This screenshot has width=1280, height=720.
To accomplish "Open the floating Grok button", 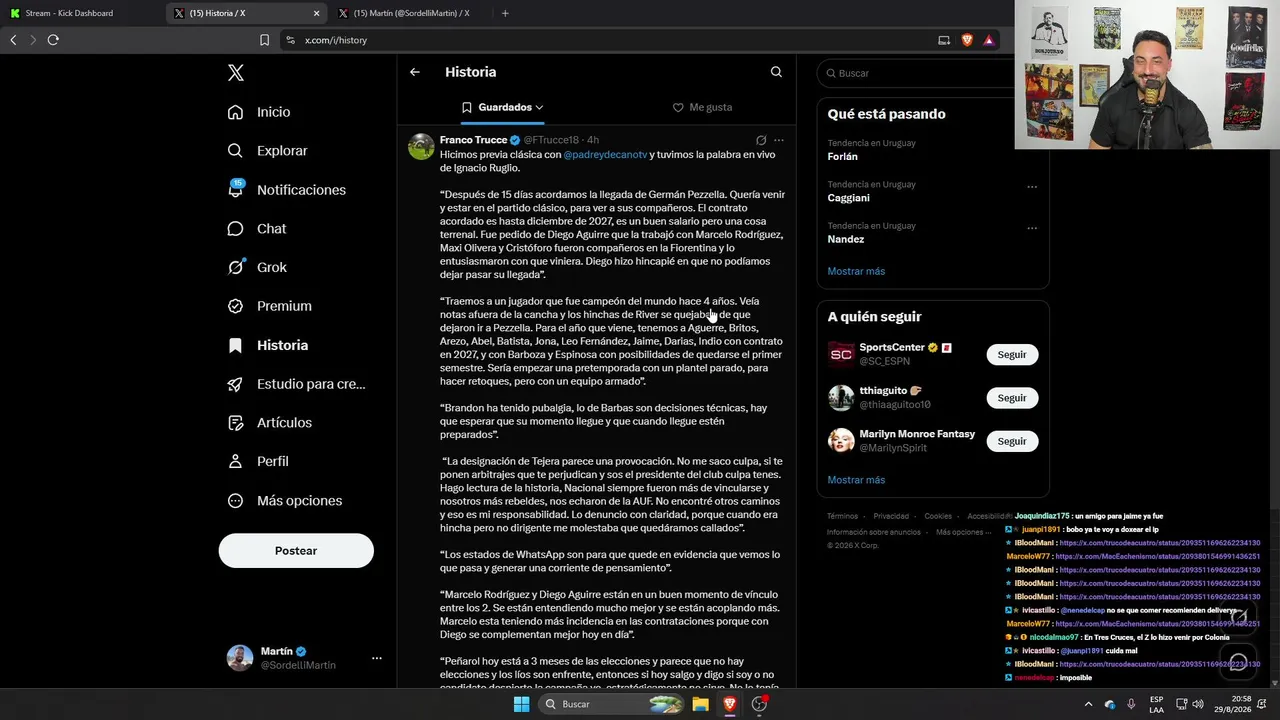I will click(1238, 617).
